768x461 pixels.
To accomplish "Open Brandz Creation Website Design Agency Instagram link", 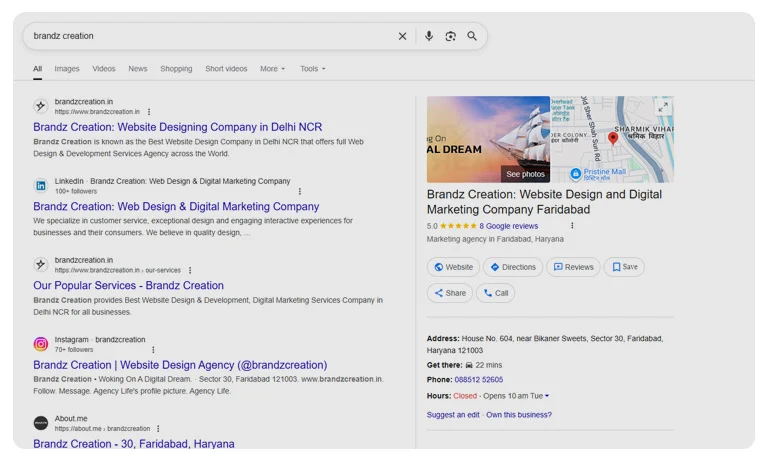I will (180, 365).
